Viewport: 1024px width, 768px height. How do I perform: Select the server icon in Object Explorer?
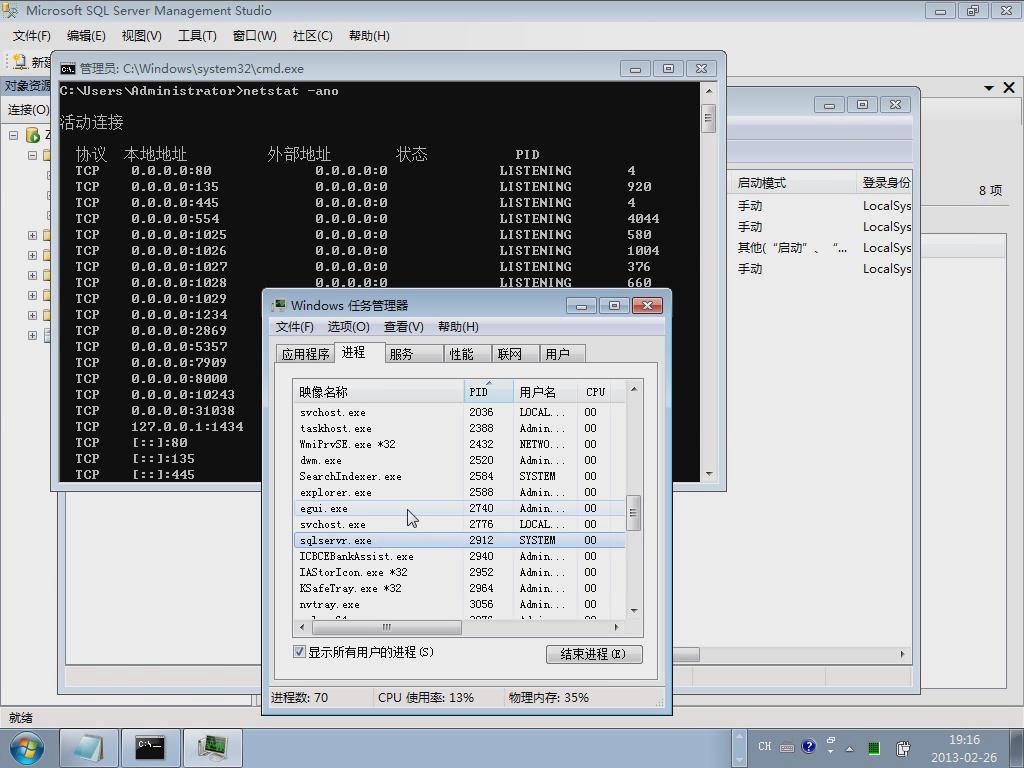33,135
